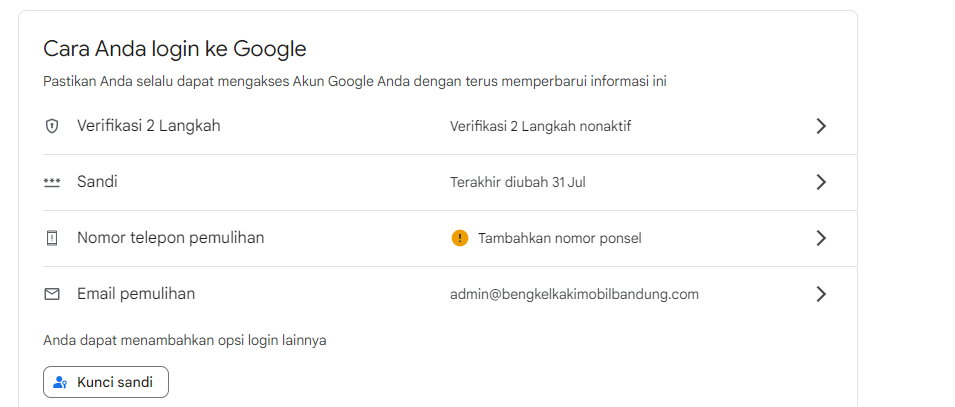Screen dimensions: 955x407
Task: Expand the Verifikasi 2 Langkah row chevron
Action: [x=821, y=126]
